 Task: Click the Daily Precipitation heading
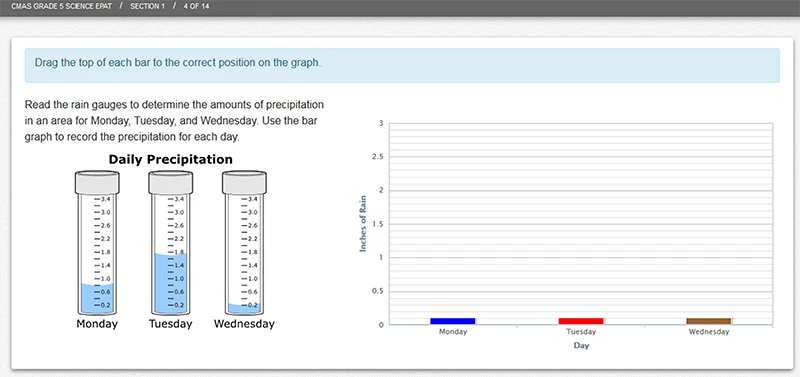170,160
